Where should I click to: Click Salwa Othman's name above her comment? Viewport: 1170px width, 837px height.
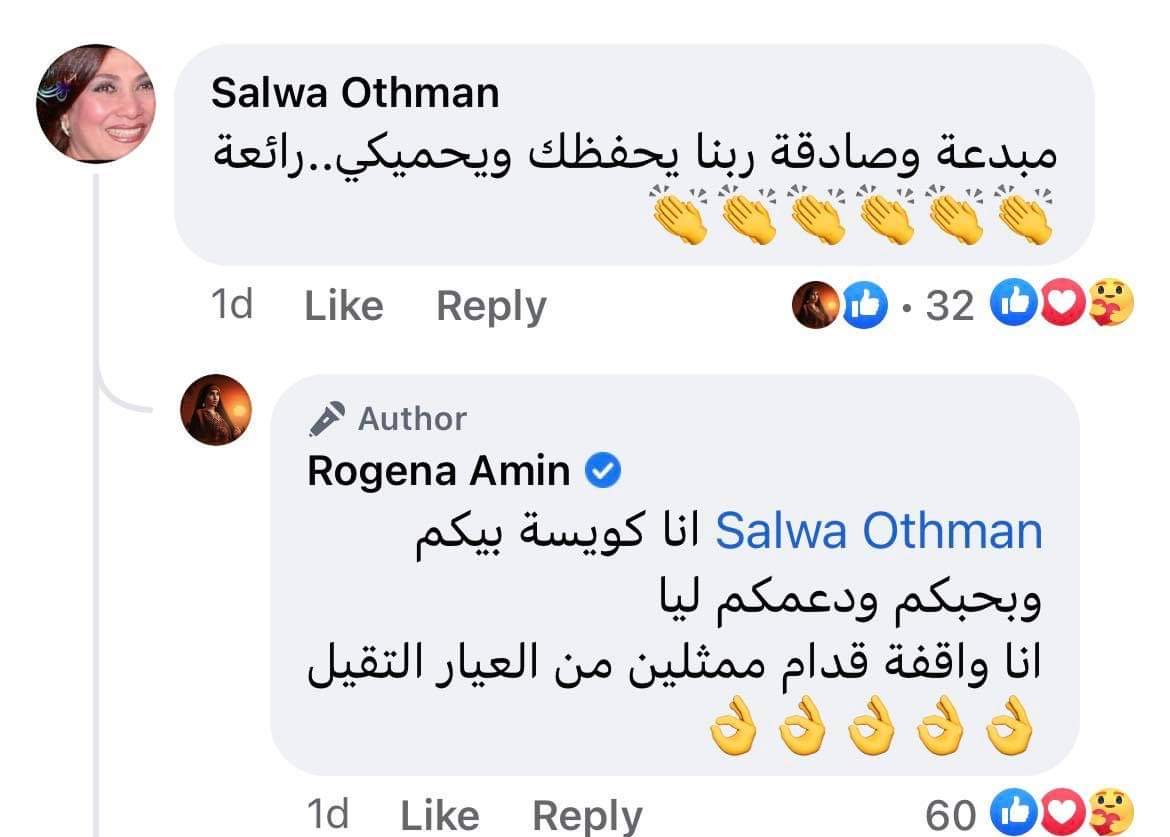[355, 94]
